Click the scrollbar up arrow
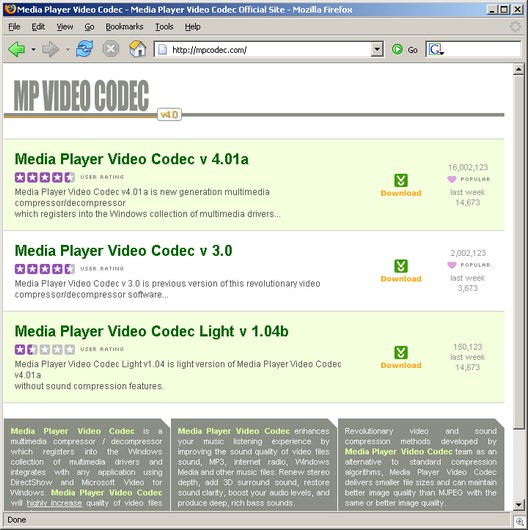Screen dimensions: 528x530 519,69
